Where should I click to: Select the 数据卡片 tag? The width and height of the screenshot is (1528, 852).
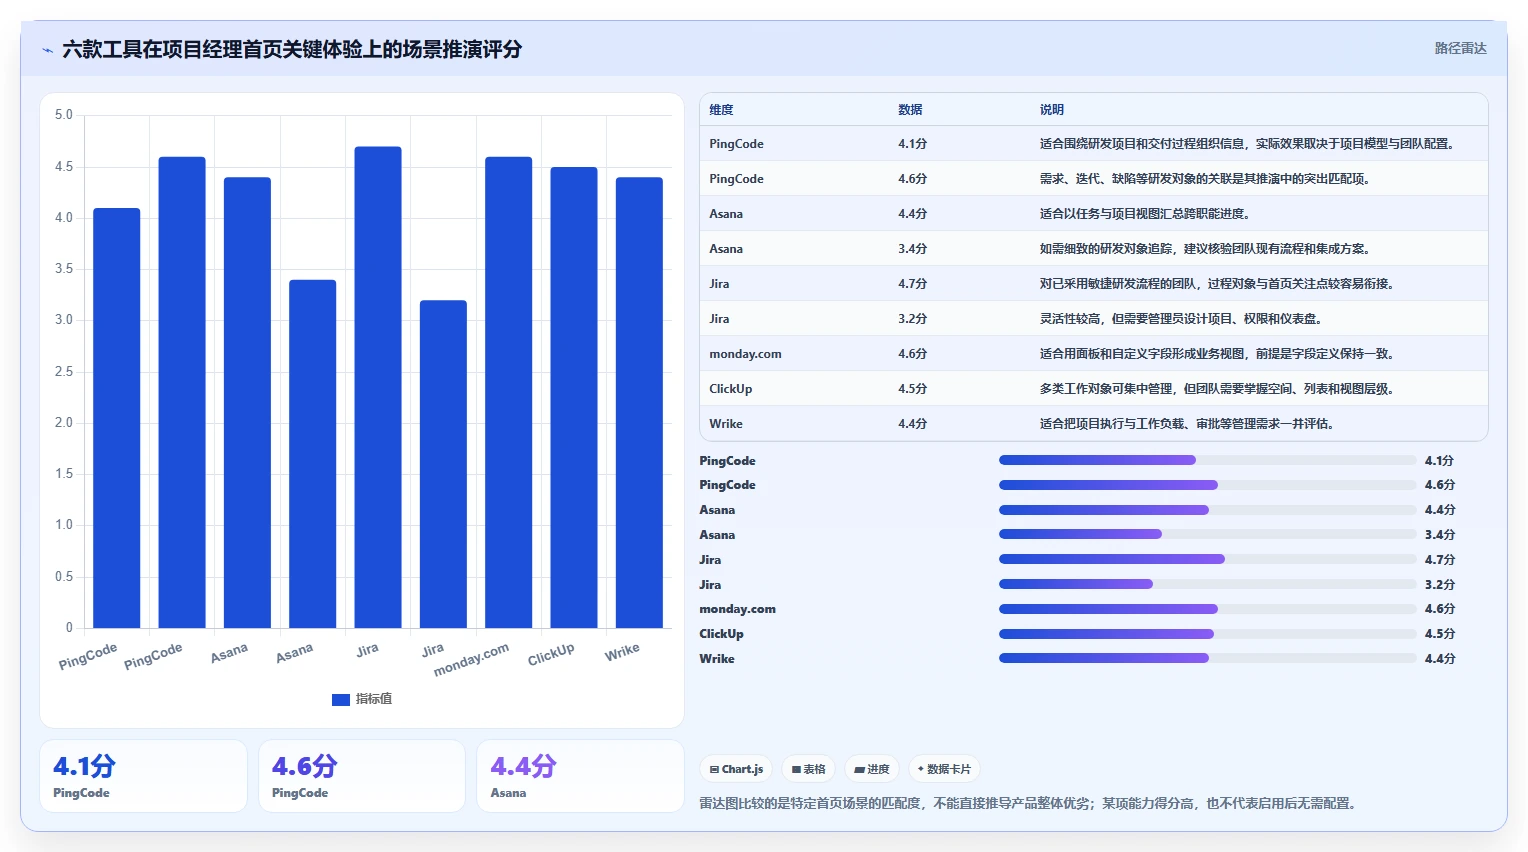944,769
